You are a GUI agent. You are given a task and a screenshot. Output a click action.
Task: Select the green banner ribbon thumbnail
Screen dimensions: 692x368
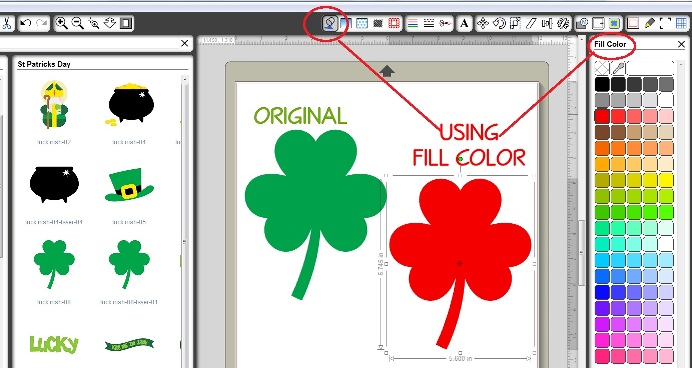(129, 345)
